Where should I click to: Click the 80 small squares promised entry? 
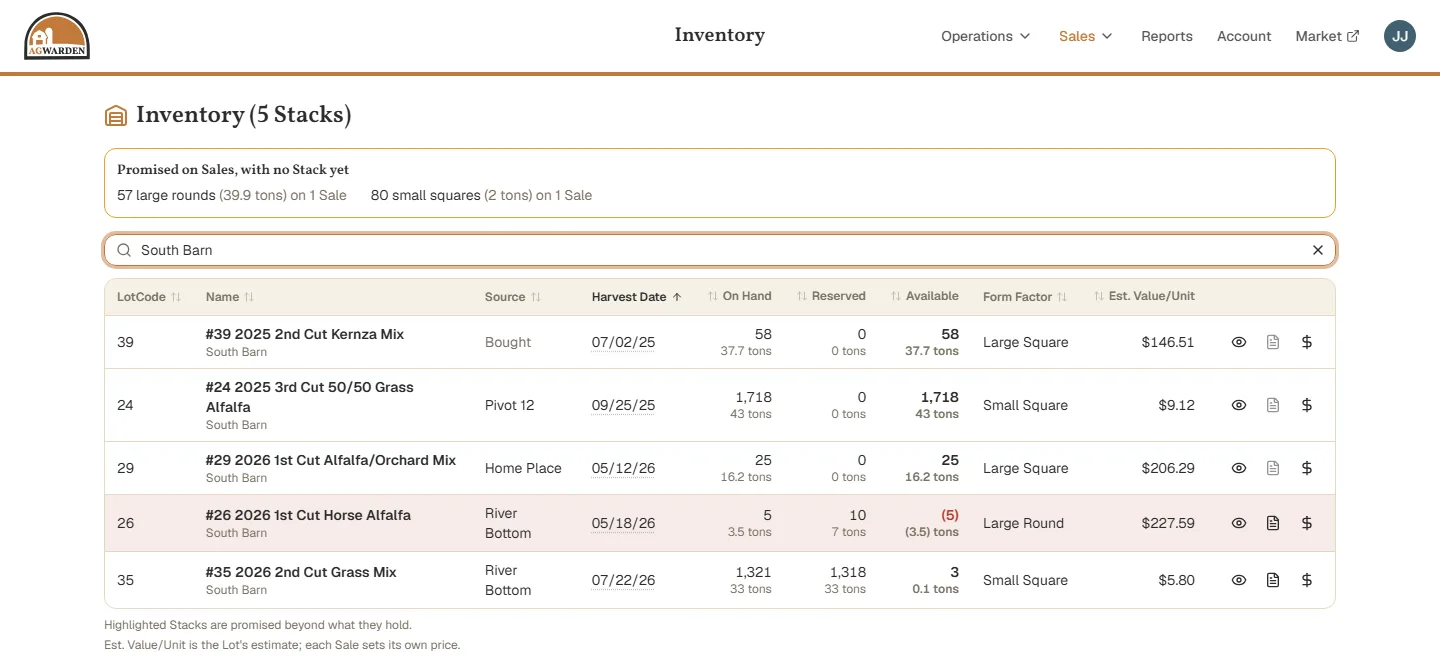481,195
